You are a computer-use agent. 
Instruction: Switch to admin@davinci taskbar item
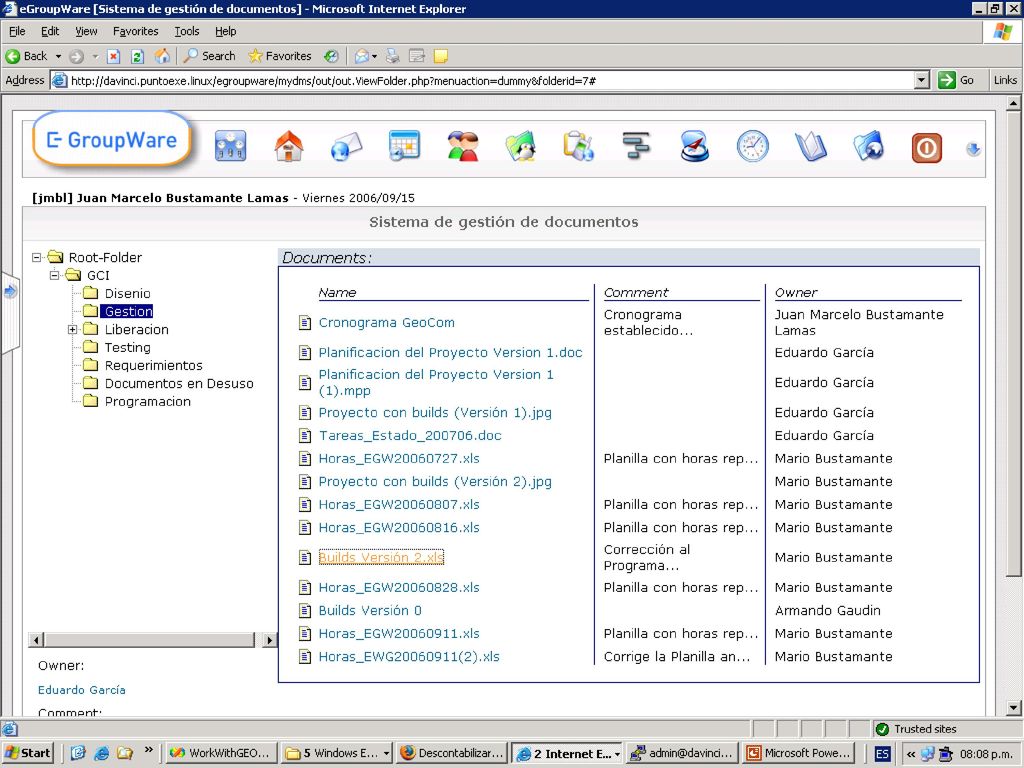[x=682, y=753]
